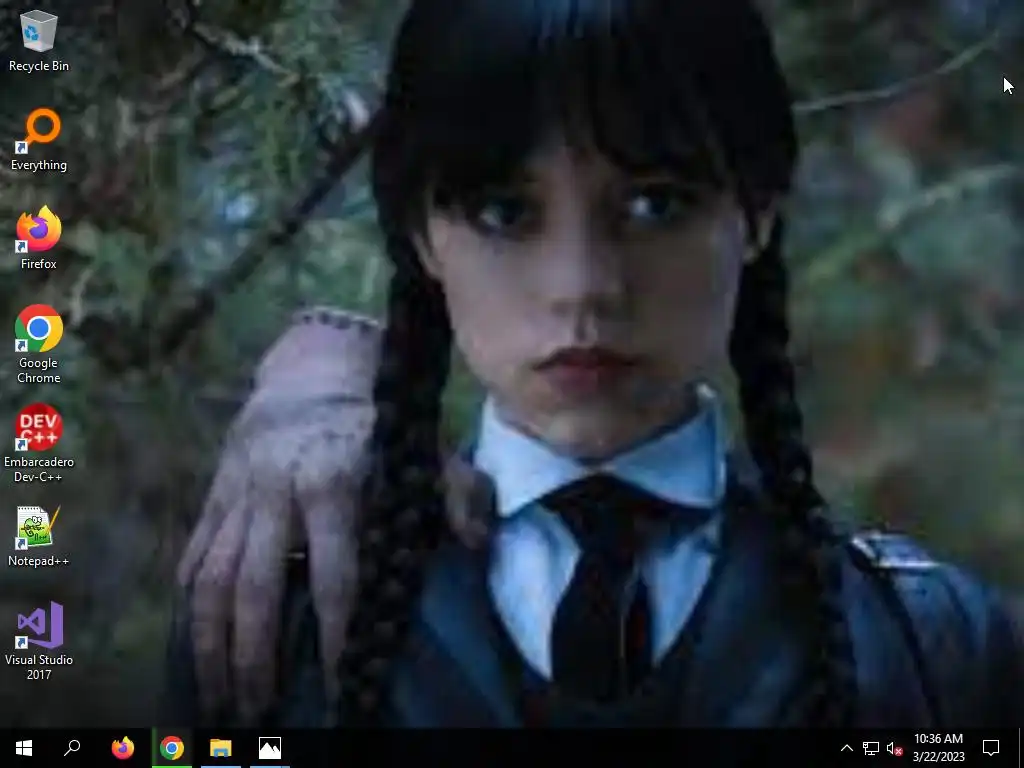Open the clock showing 10:36 AM

tap(938, 748)
